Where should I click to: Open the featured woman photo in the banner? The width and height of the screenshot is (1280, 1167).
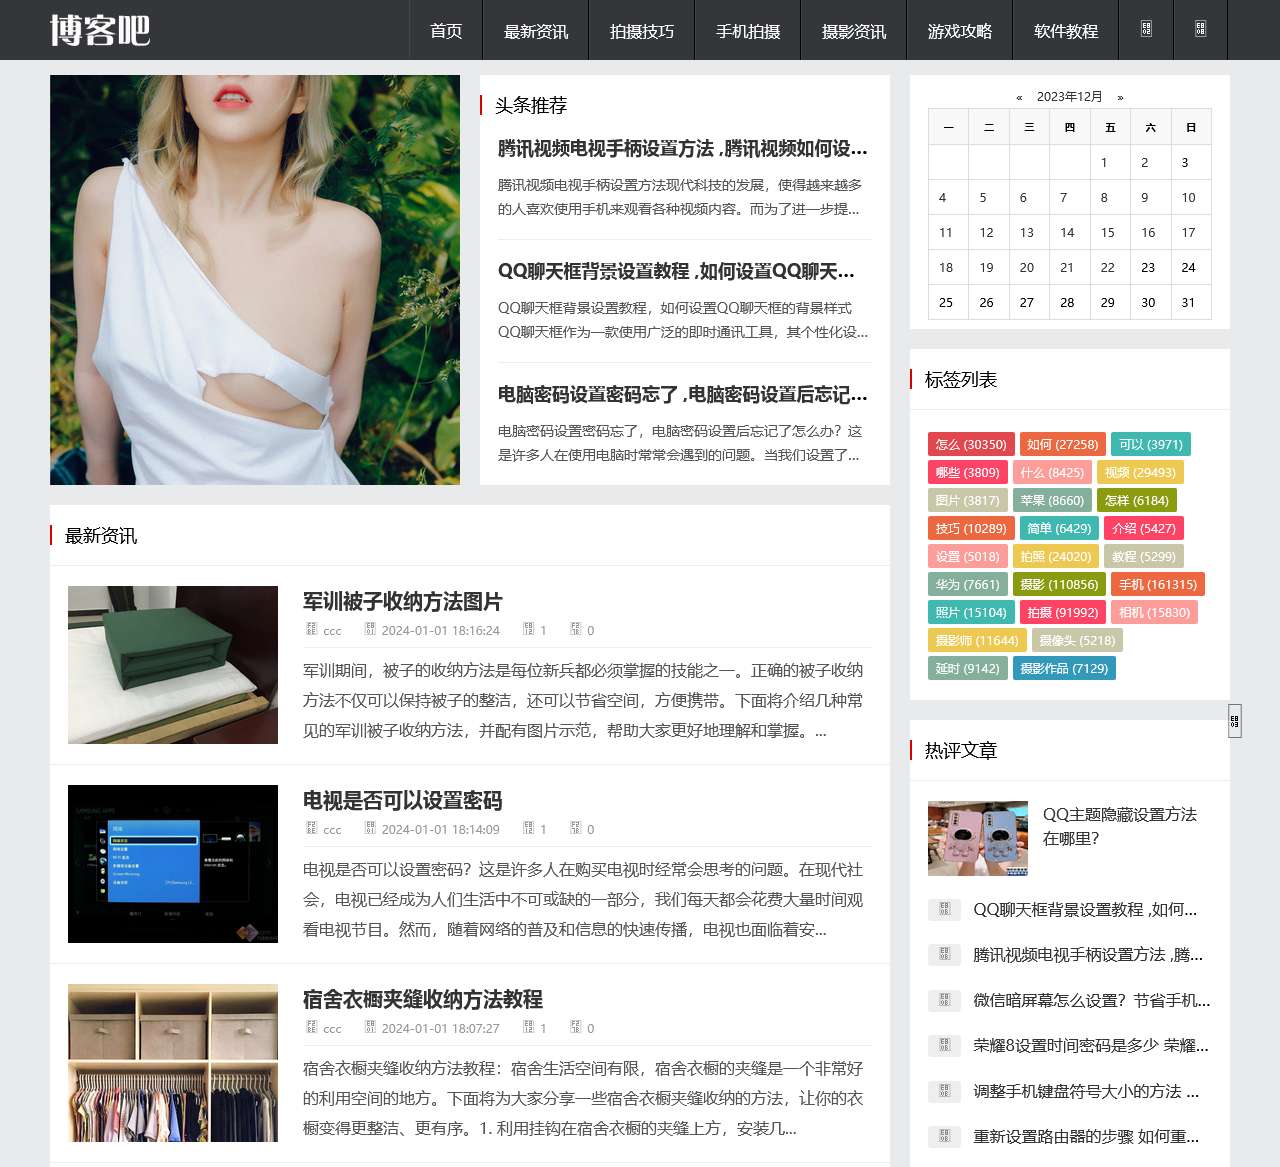[255, 280]
